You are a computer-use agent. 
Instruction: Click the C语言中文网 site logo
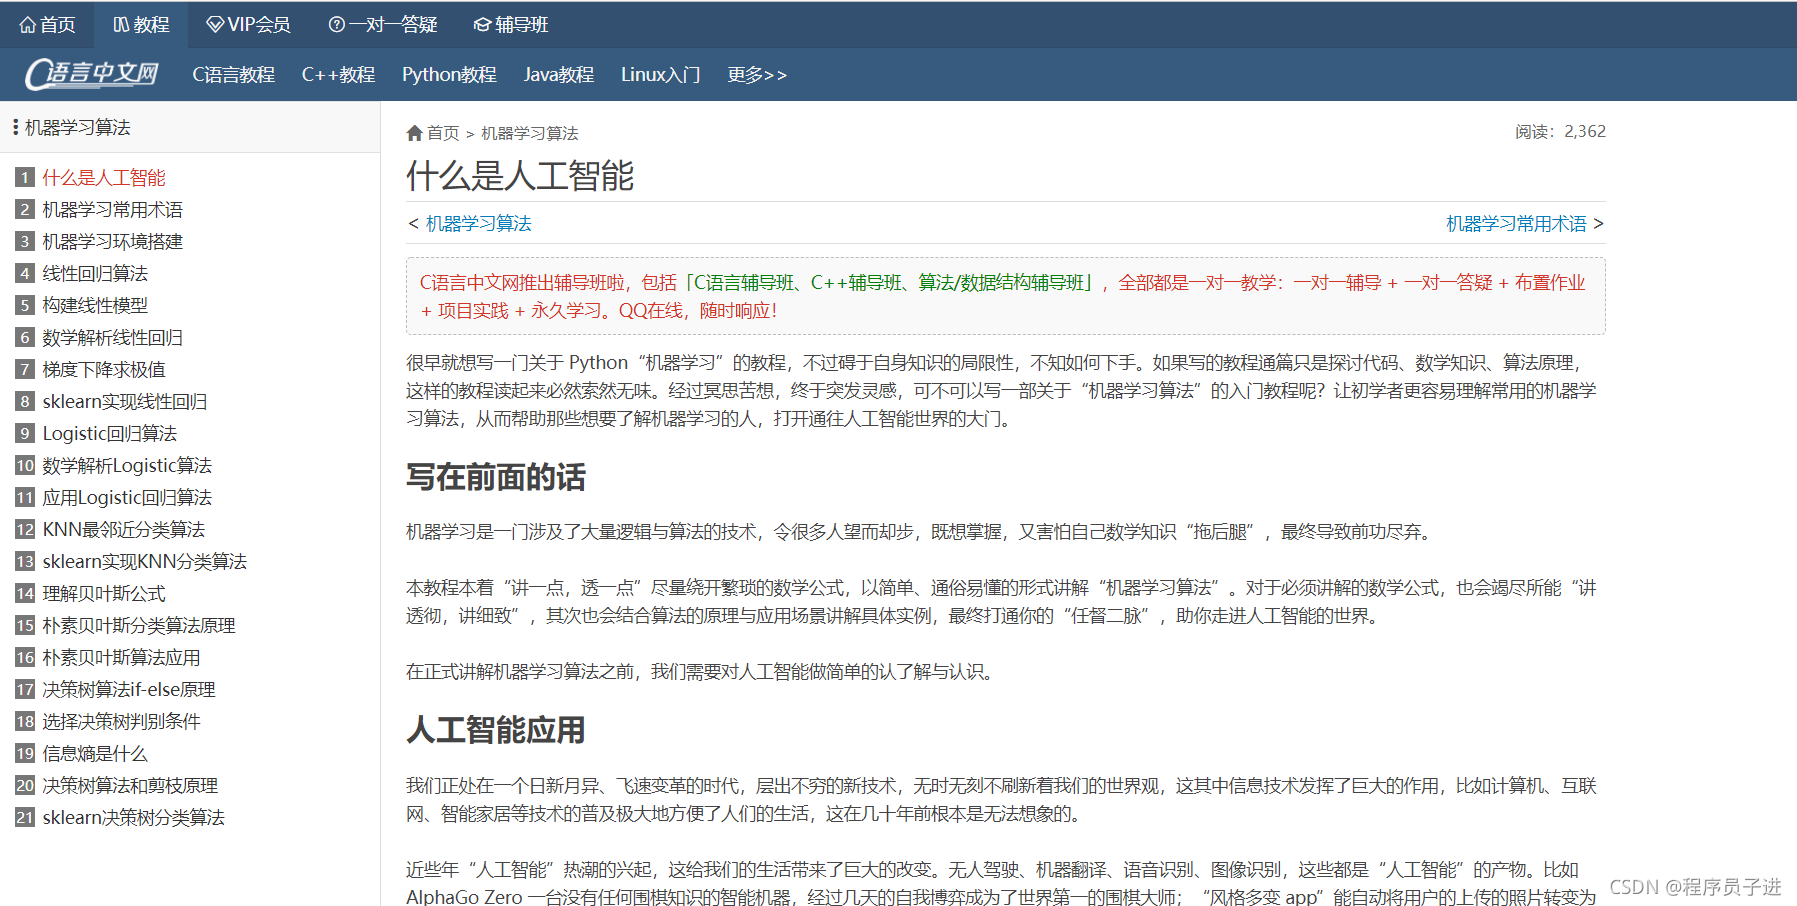(x=92, y=74)
